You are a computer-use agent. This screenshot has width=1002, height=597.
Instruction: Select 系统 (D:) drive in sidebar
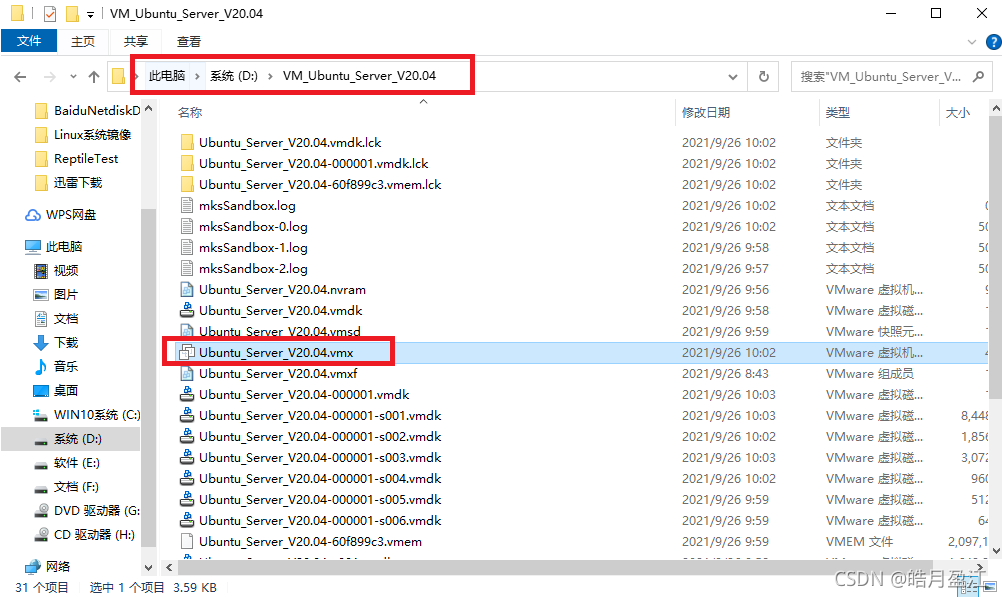[68, 439]
